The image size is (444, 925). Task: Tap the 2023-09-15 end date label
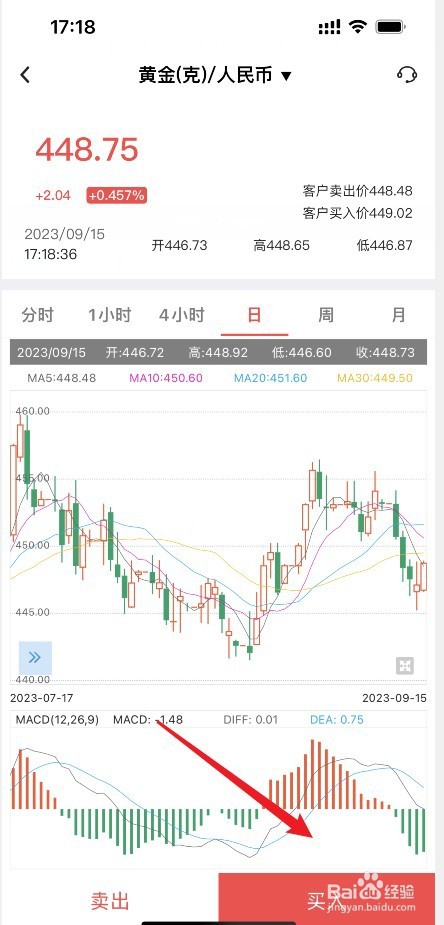[394, 698]
